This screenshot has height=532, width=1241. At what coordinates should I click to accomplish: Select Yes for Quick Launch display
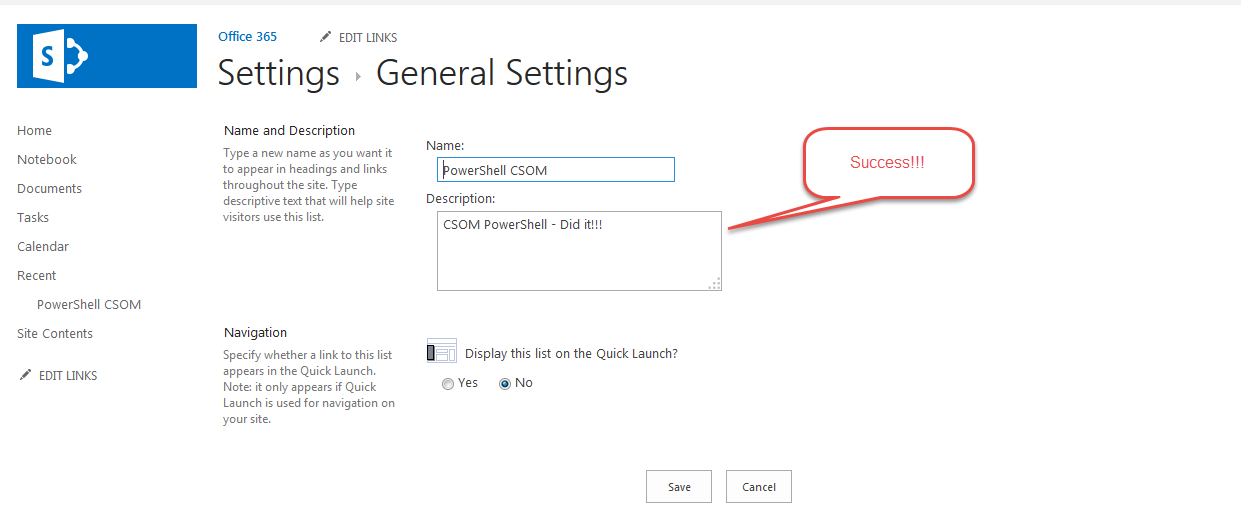click(x=448, y=384)
